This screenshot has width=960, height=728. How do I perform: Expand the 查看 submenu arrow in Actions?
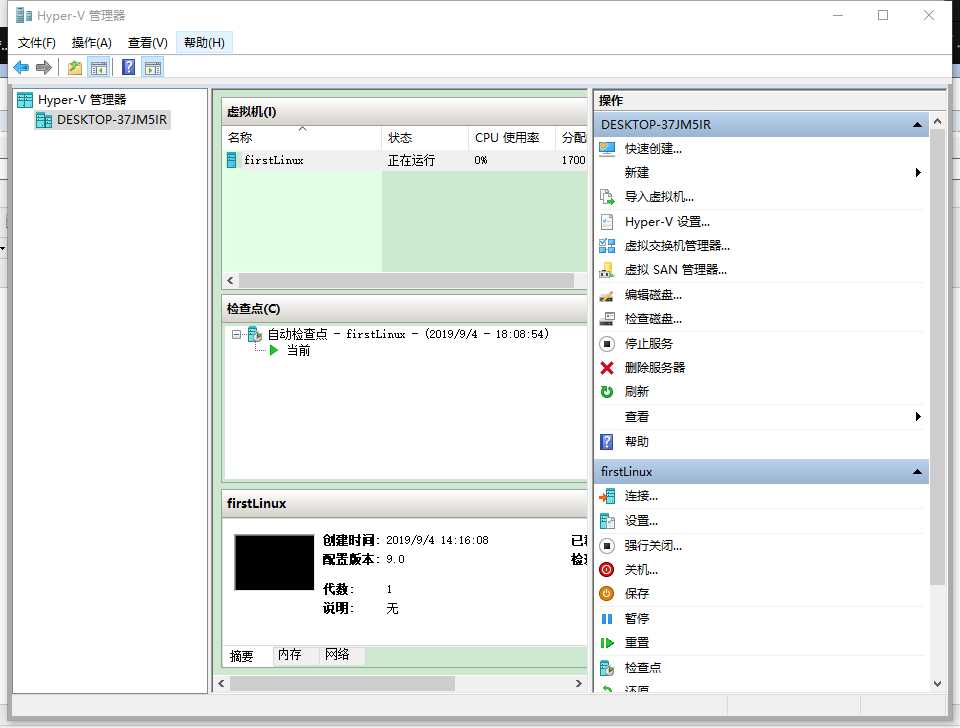tap(918, 417)
